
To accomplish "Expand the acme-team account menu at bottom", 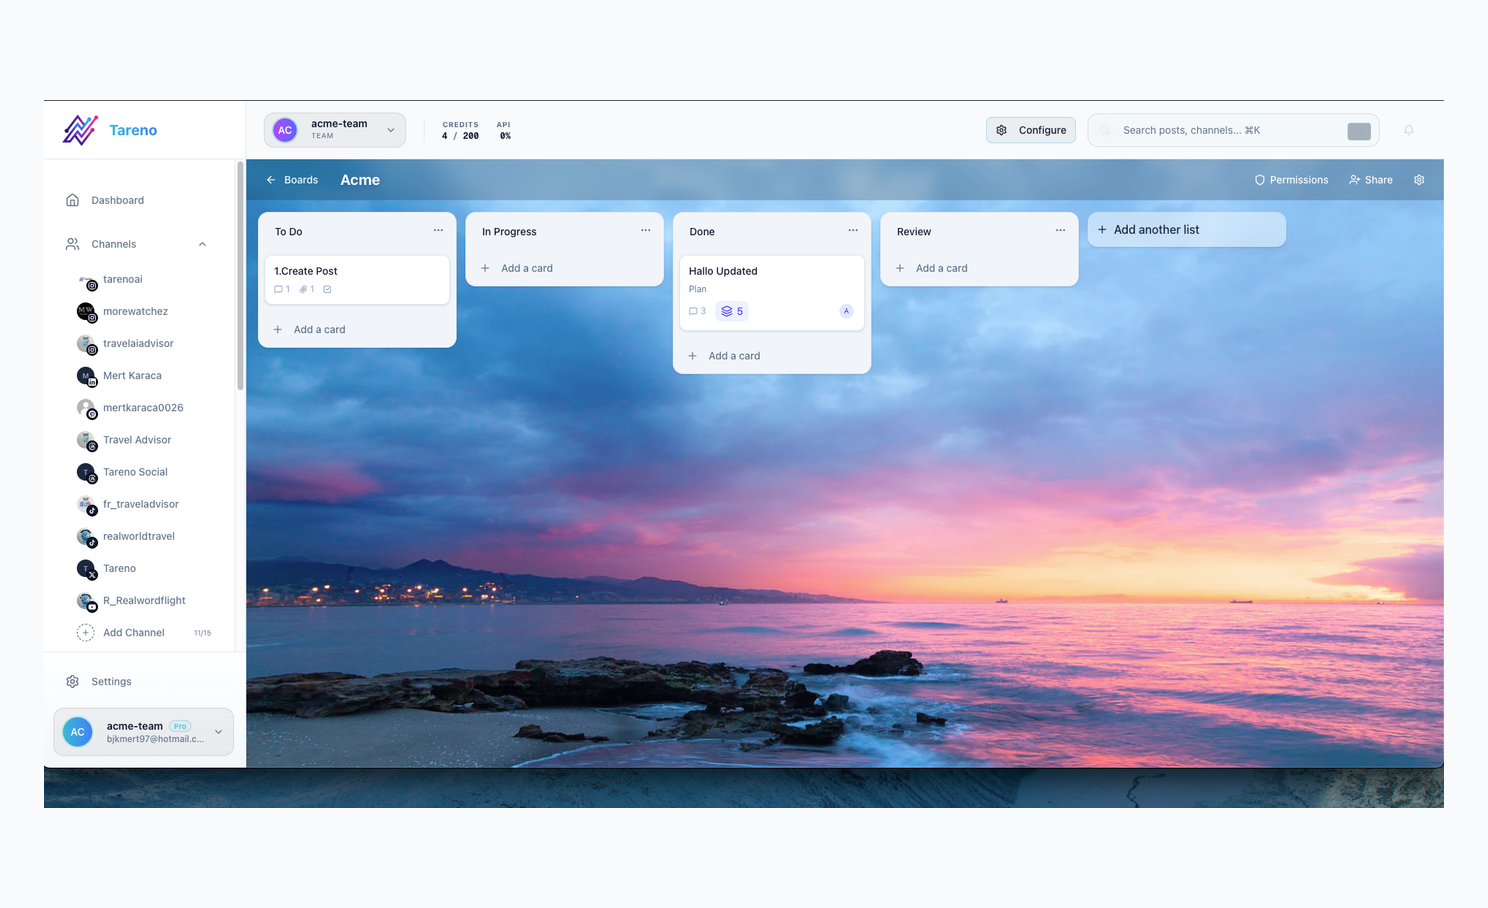I will pyautogui.click(x=144, y=732).
